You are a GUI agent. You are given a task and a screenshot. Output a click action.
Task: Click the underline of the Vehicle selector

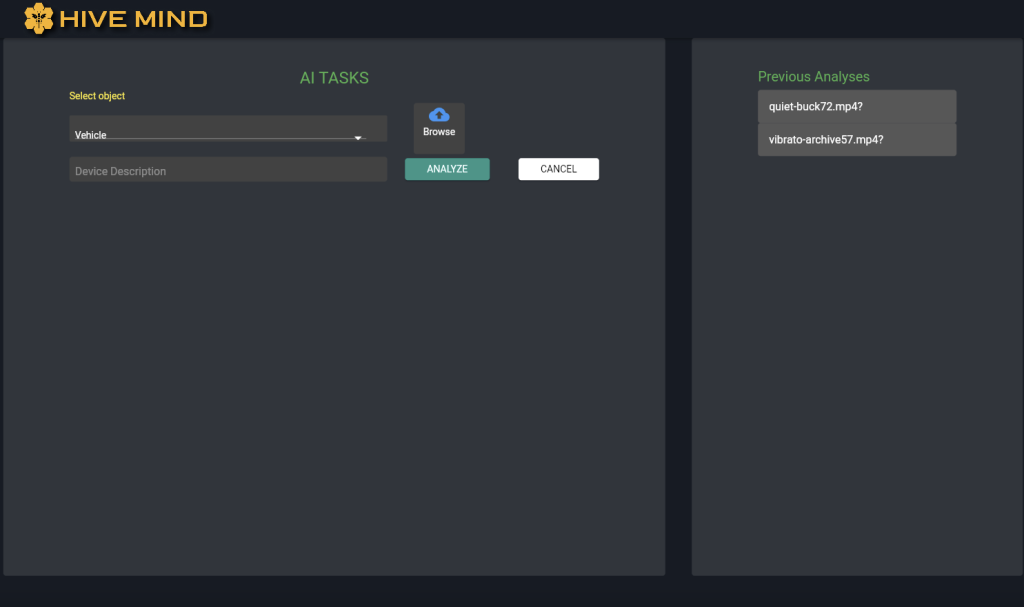click(x=220, y=139)
